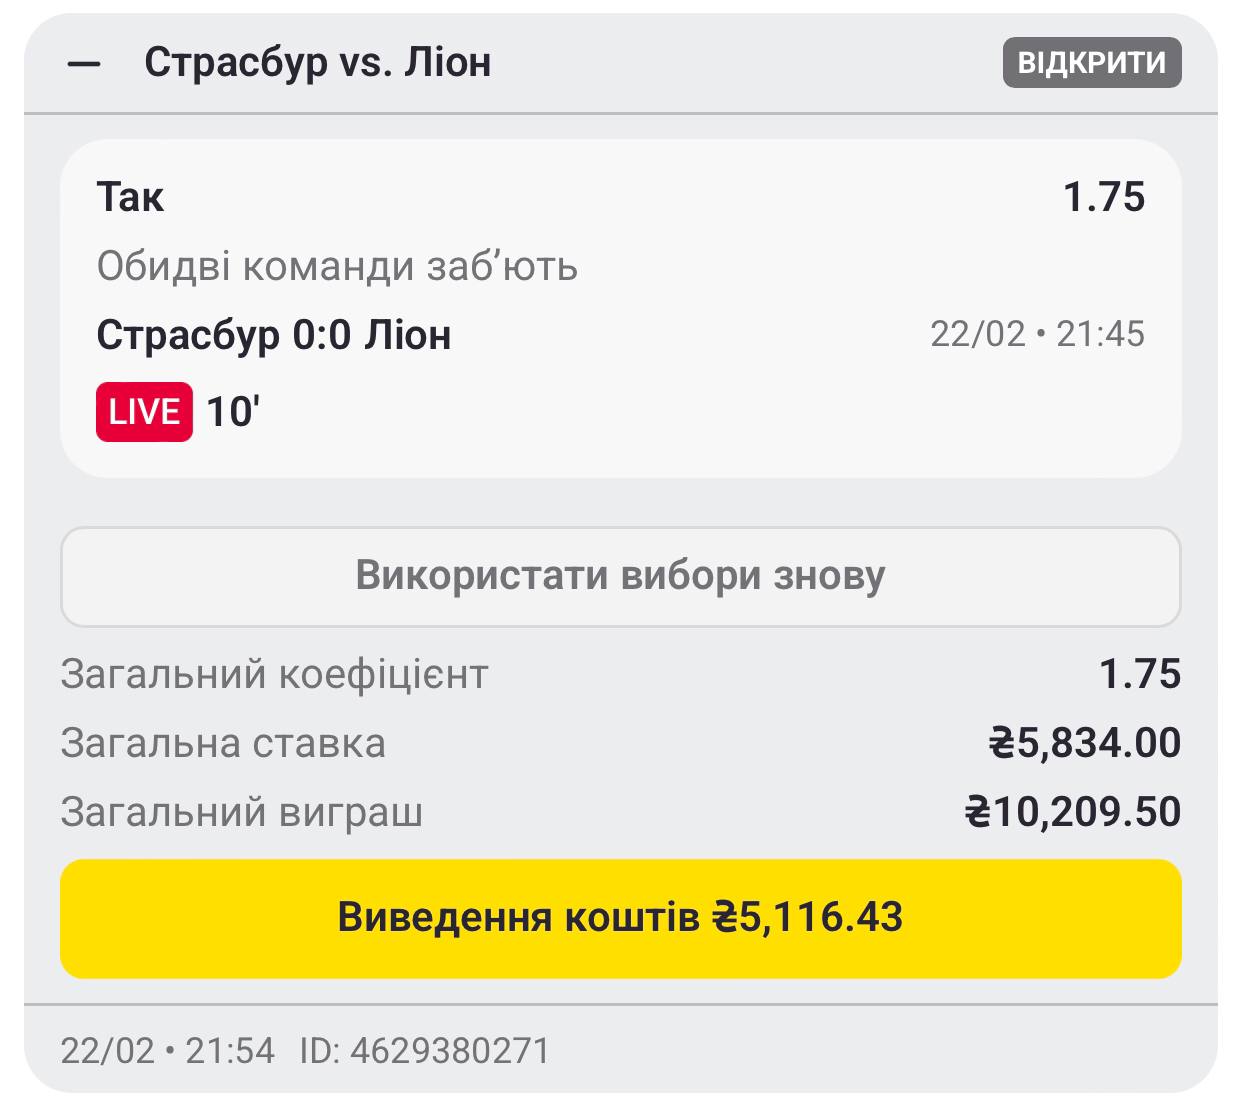Viewport: 1242px width, 1118px height.
Task: Click the stake amount ₴5,834.00
Action: point(1084,744)
